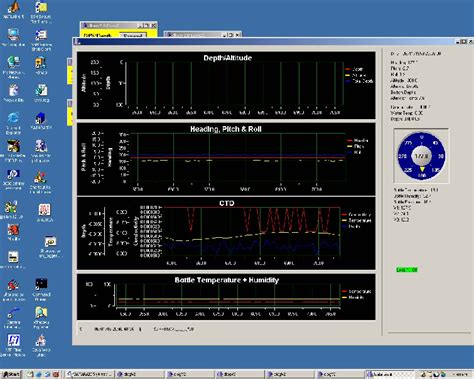474x379 pixels.
Task: Activate the first taskbar window button after quick launch
Action: pyautogui.click(x=89, y=374)
